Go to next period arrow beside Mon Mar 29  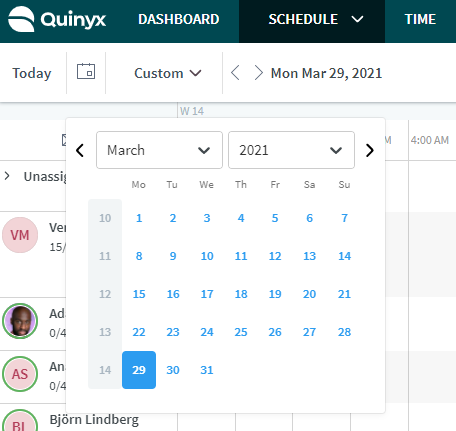point(258,73)
